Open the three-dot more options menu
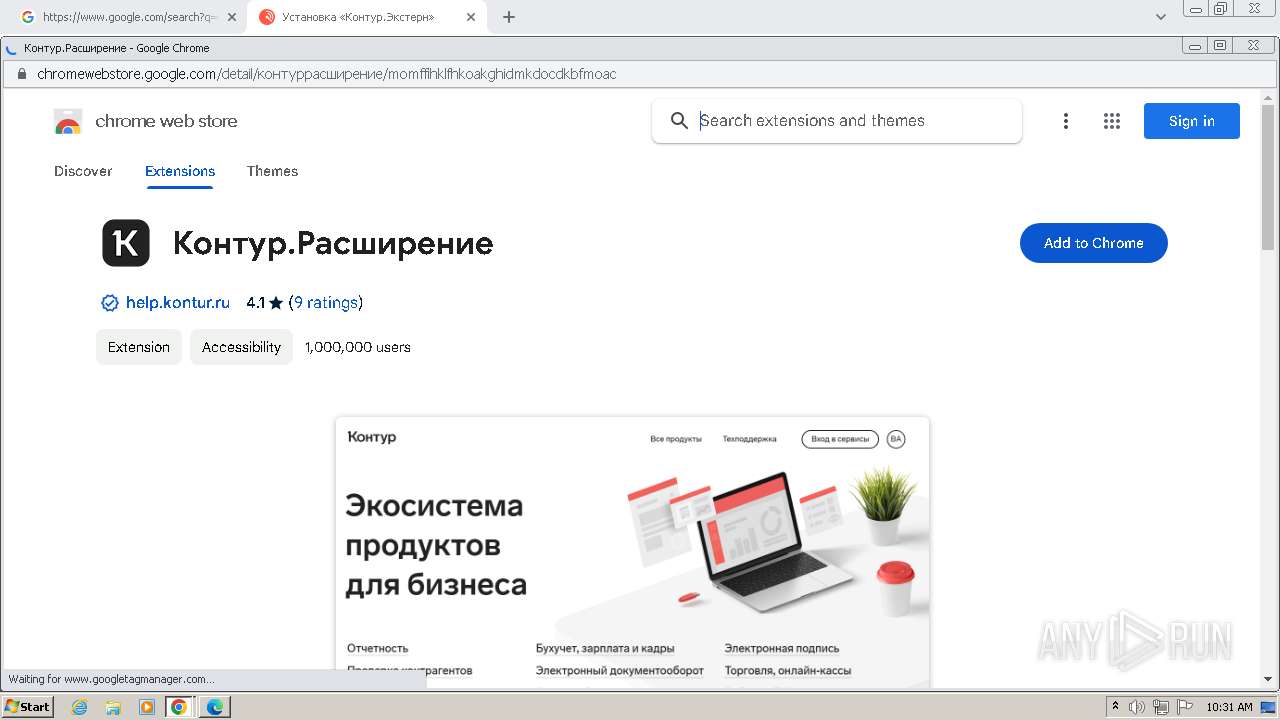 click(x=1065, y=121)
